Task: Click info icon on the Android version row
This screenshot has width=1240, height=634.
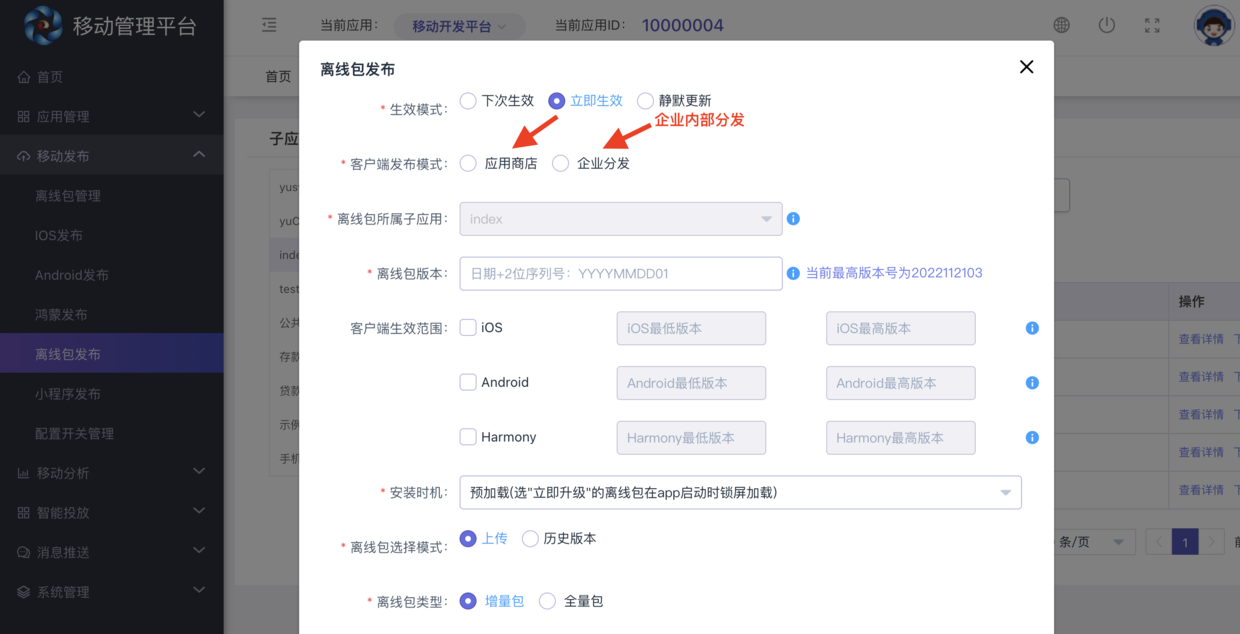Action: (x=1032, y=383)
